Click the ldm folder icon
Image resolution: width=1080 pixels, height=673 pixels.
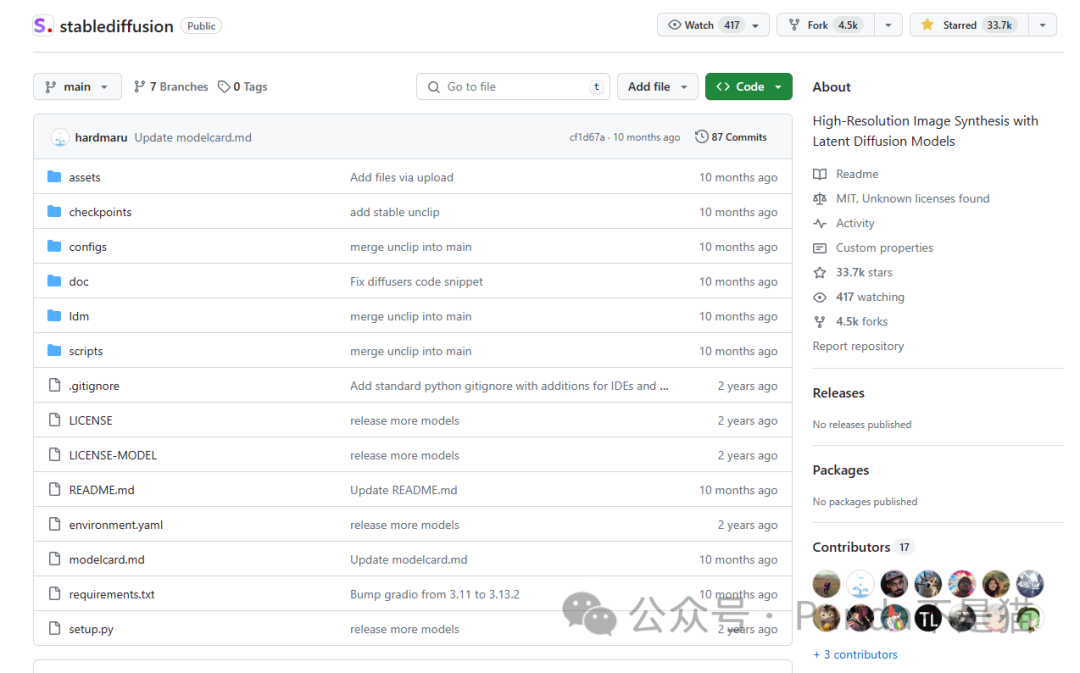(54, 316)
